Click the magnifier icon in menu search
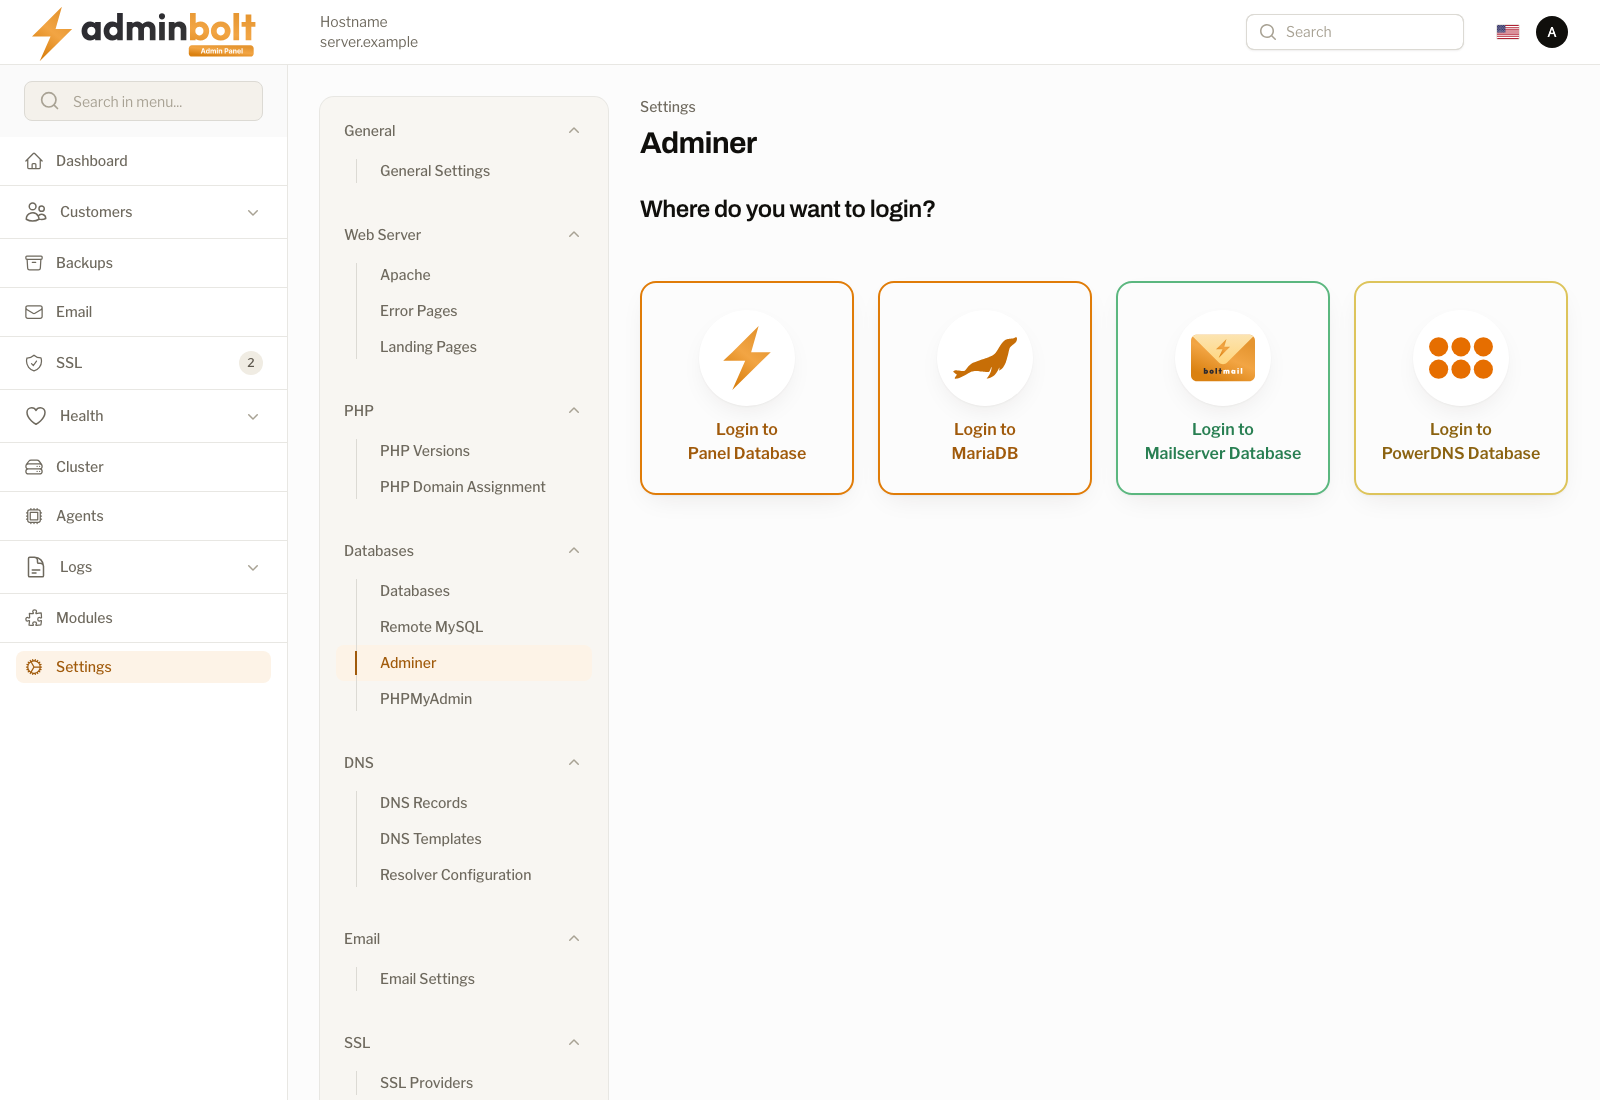 click(x=50, y=101)
